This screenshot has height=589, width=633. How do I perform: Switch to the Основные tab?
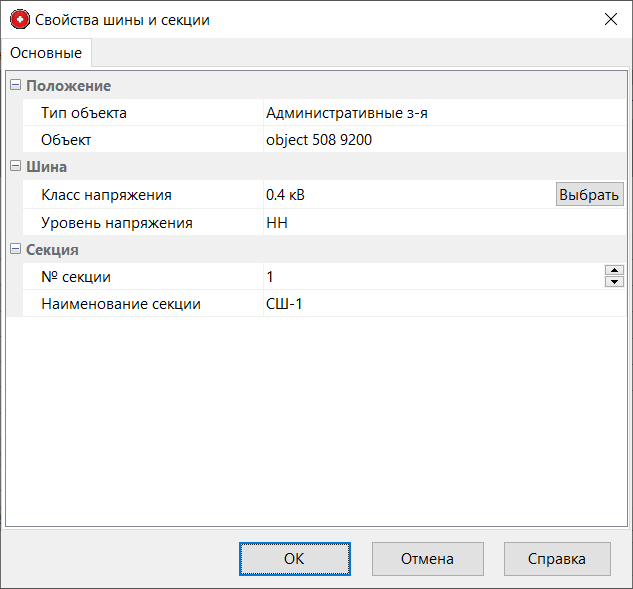point(46,52)
